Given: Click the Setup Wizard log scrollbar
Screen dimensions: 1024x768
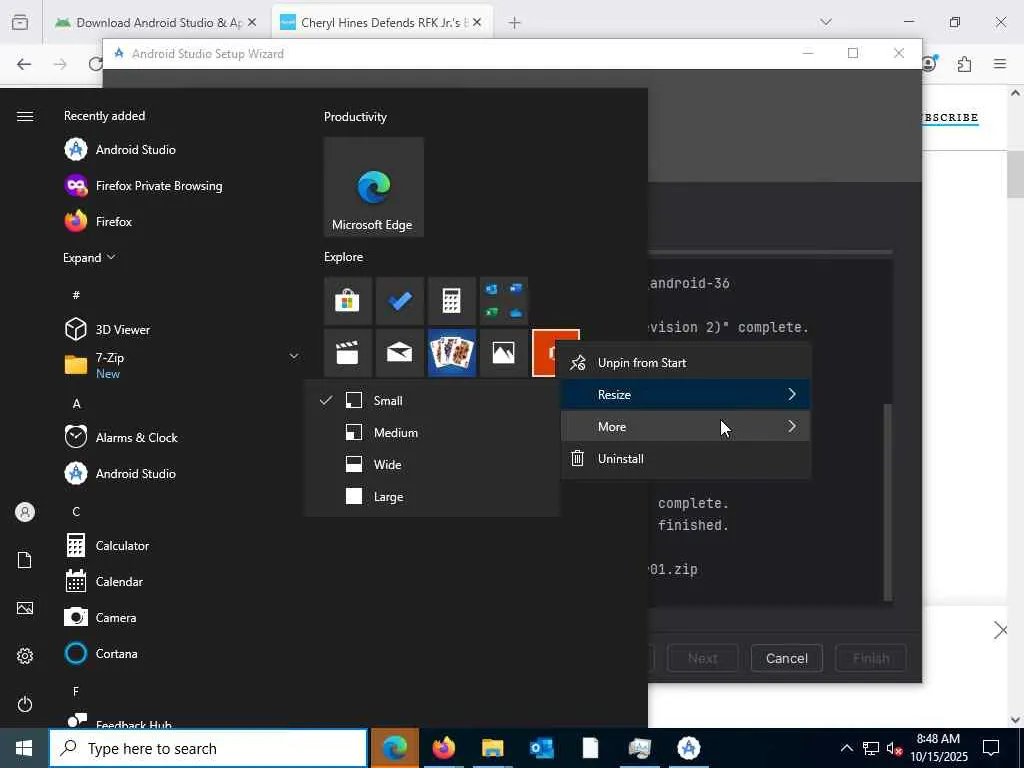Looking at the screenshot, I should [888, 502].
